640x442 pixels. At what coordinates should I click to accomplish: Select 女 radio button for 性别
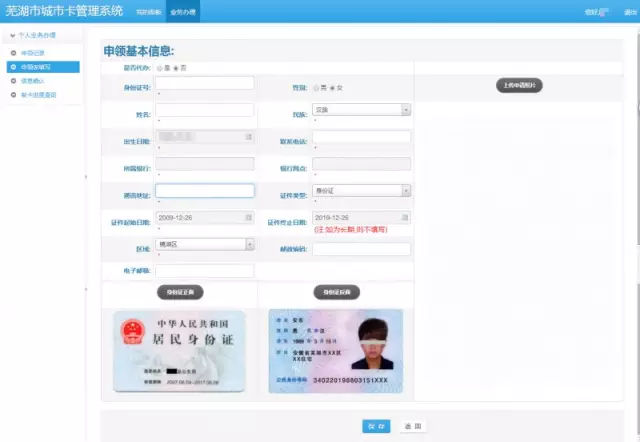[x=333, y=88]
